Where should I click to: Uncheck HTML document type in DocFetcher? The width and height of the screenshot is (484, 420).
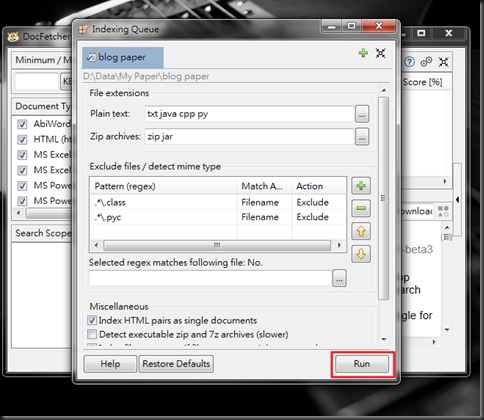22,140
